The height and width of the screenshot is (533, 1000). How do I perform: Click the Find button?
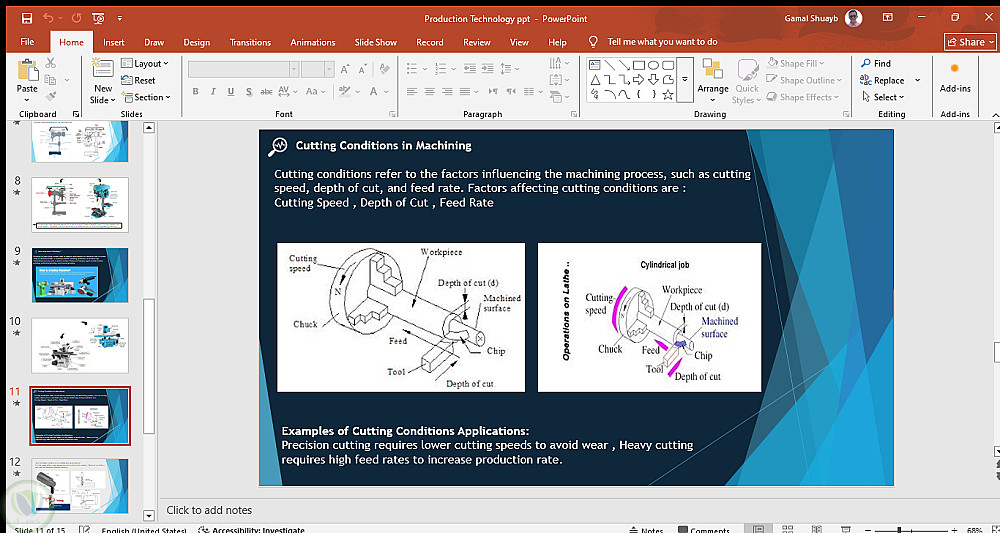click(x=876, y=63)
